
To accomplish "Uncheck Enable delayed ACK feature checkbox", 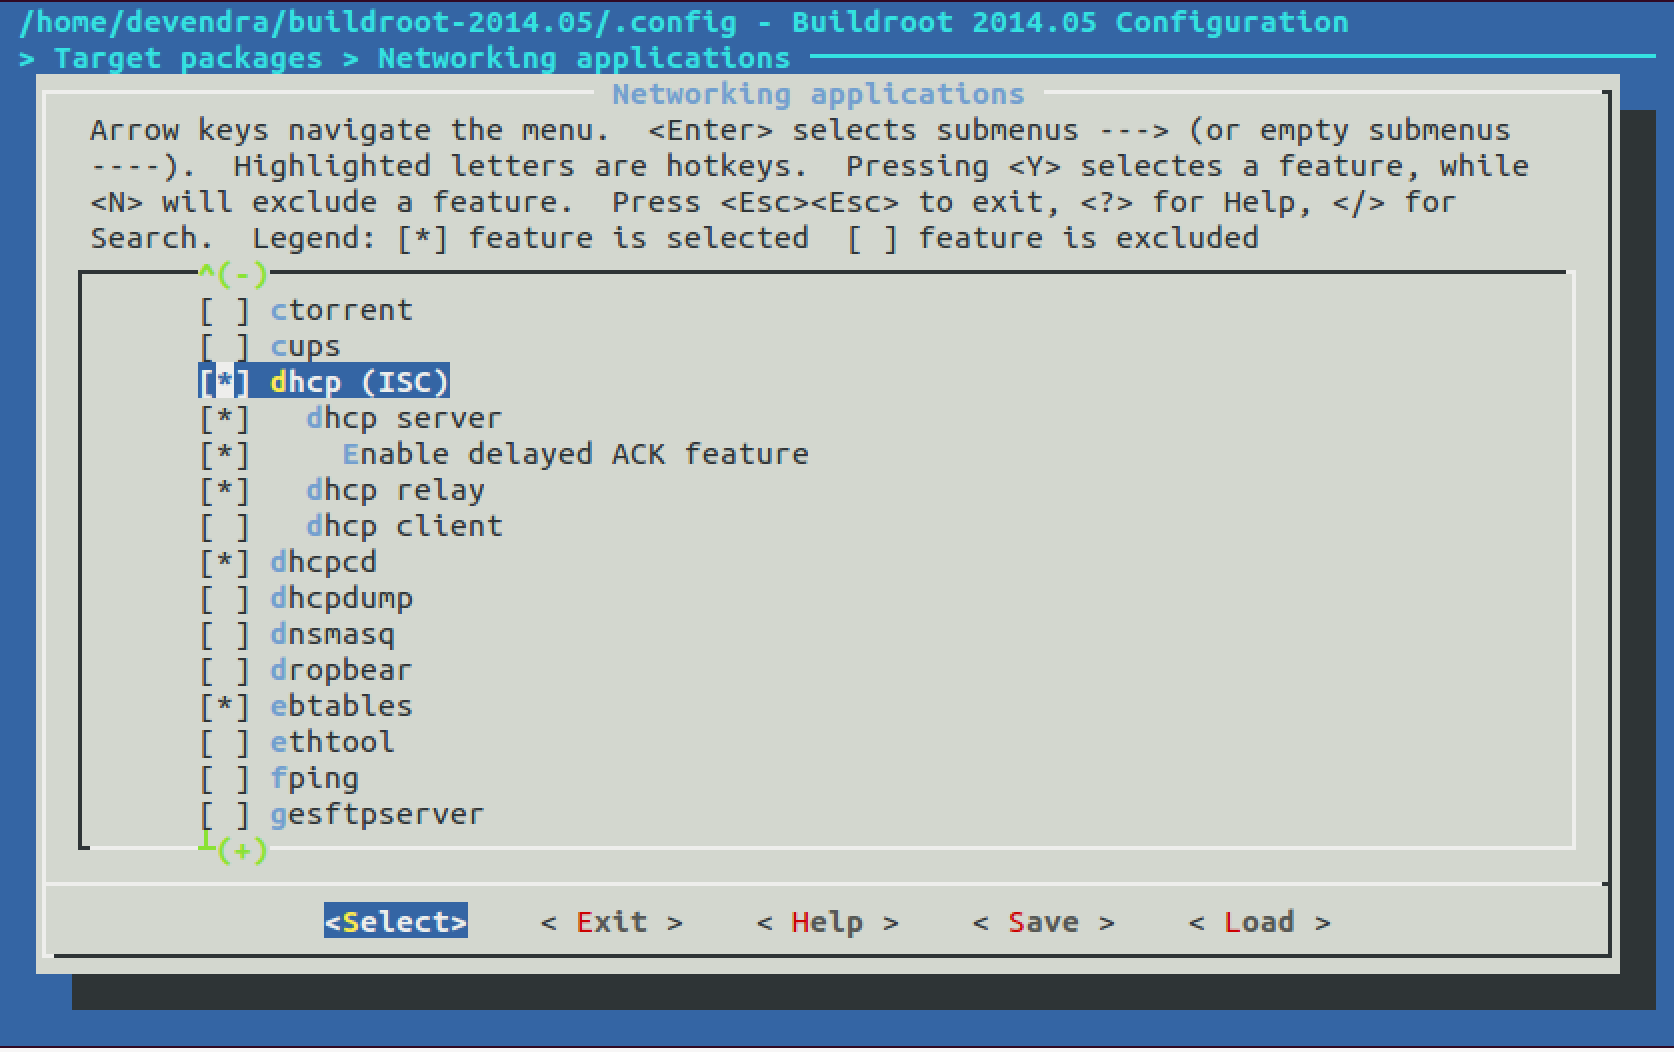I will [224, 455].
